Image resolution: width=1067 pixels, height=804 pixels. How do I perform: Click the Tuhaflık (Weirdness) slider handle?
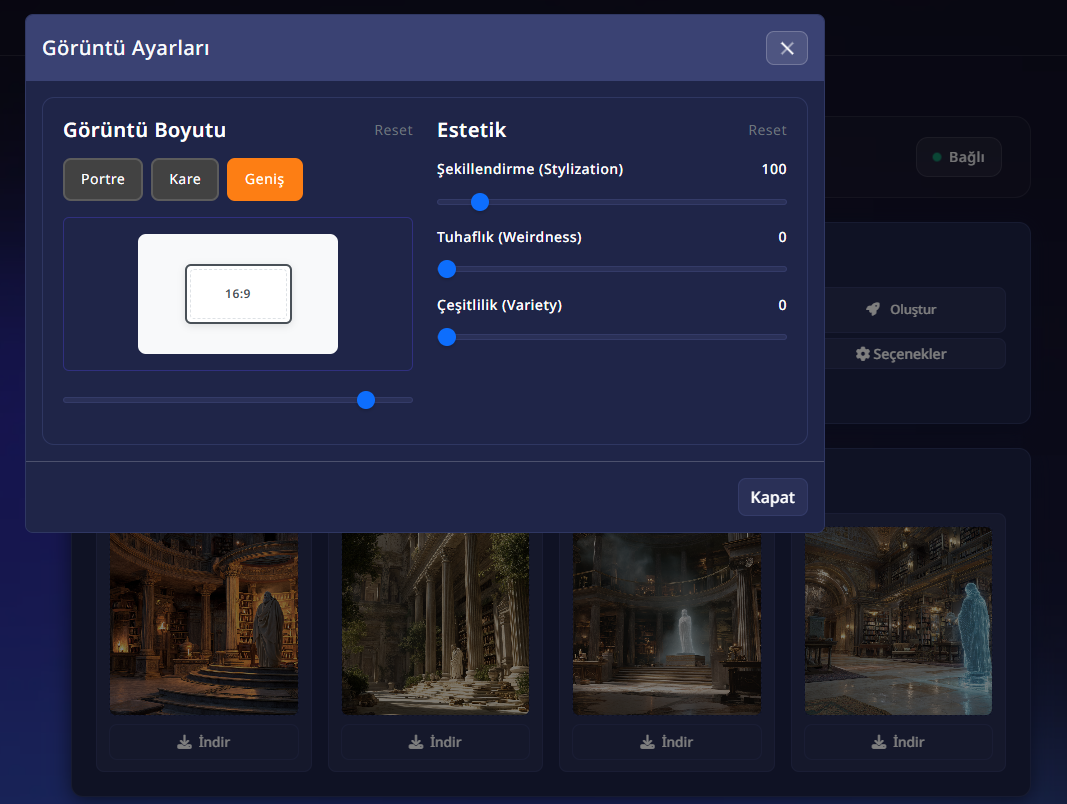pyautogui.click(x=446, y=269)
